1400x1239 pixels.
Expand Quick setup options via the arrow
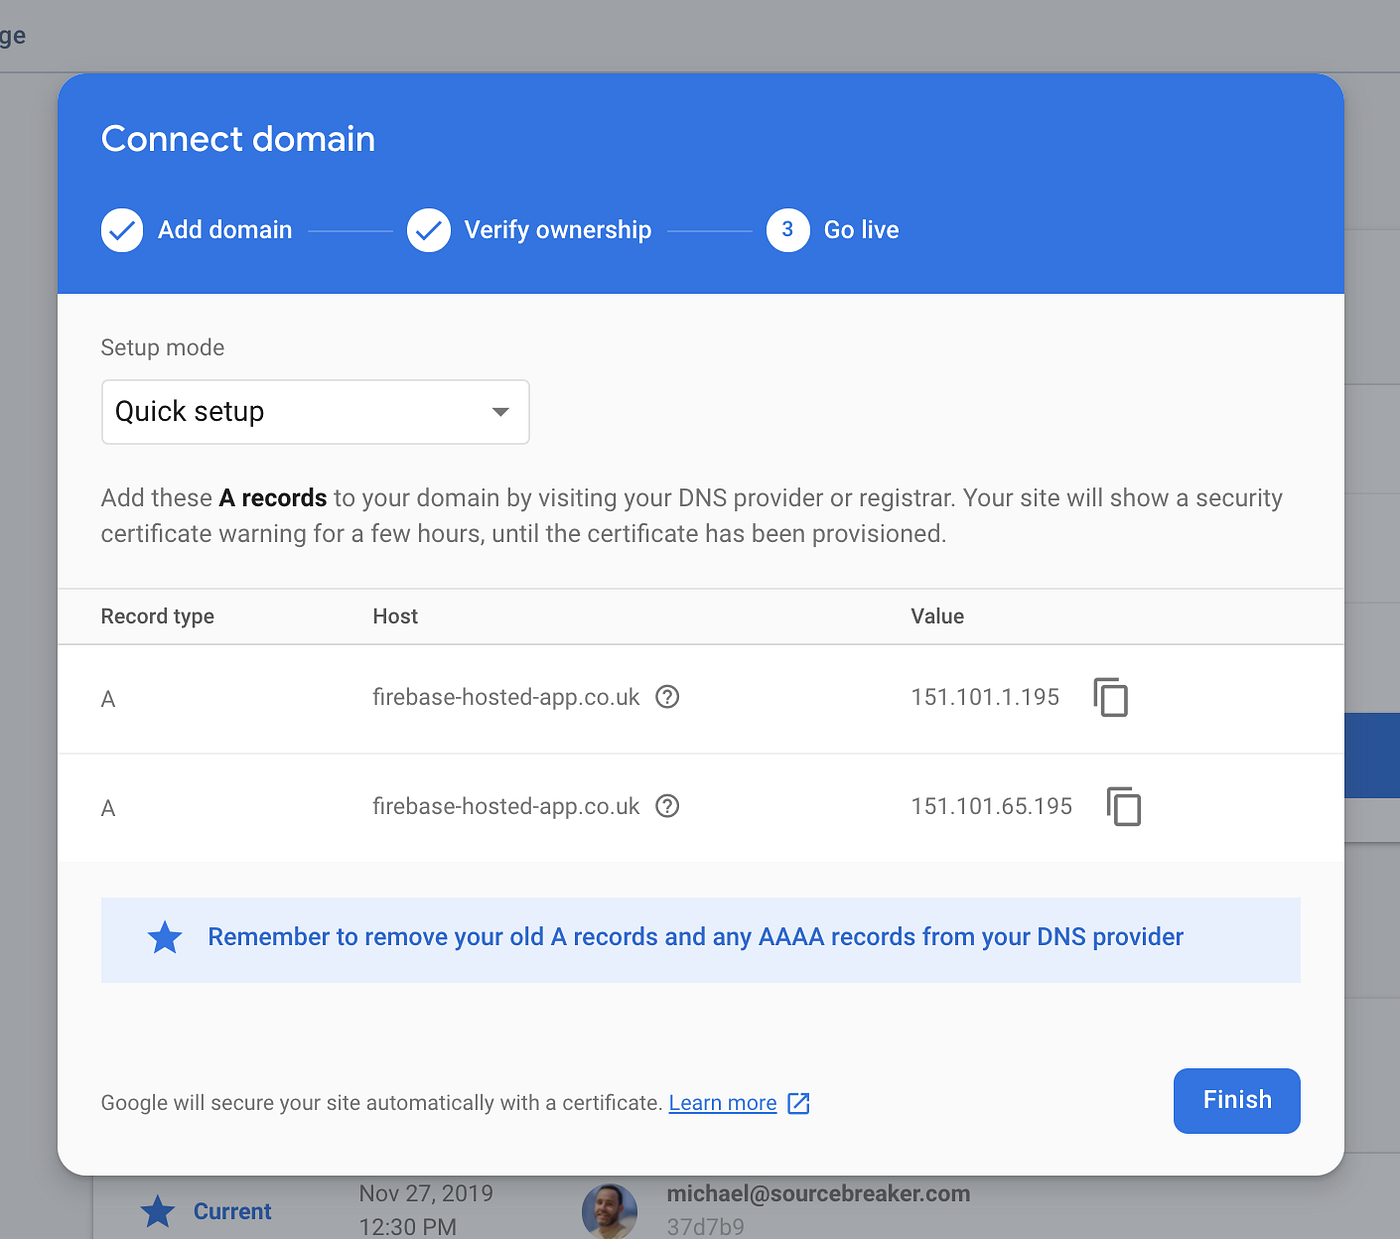[x=499, y=411]
